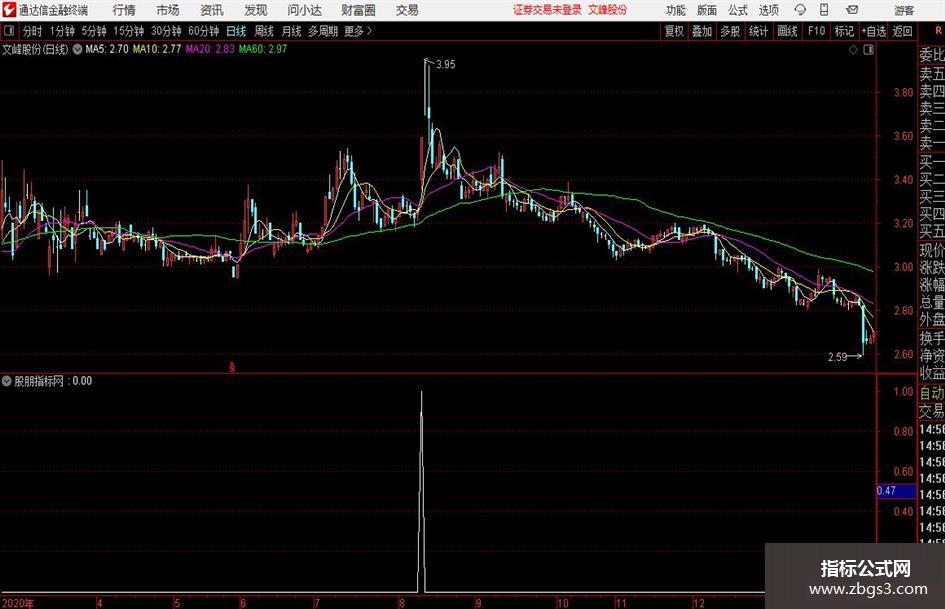Click the 2020年 date axis label

click(x=19, y=603)
